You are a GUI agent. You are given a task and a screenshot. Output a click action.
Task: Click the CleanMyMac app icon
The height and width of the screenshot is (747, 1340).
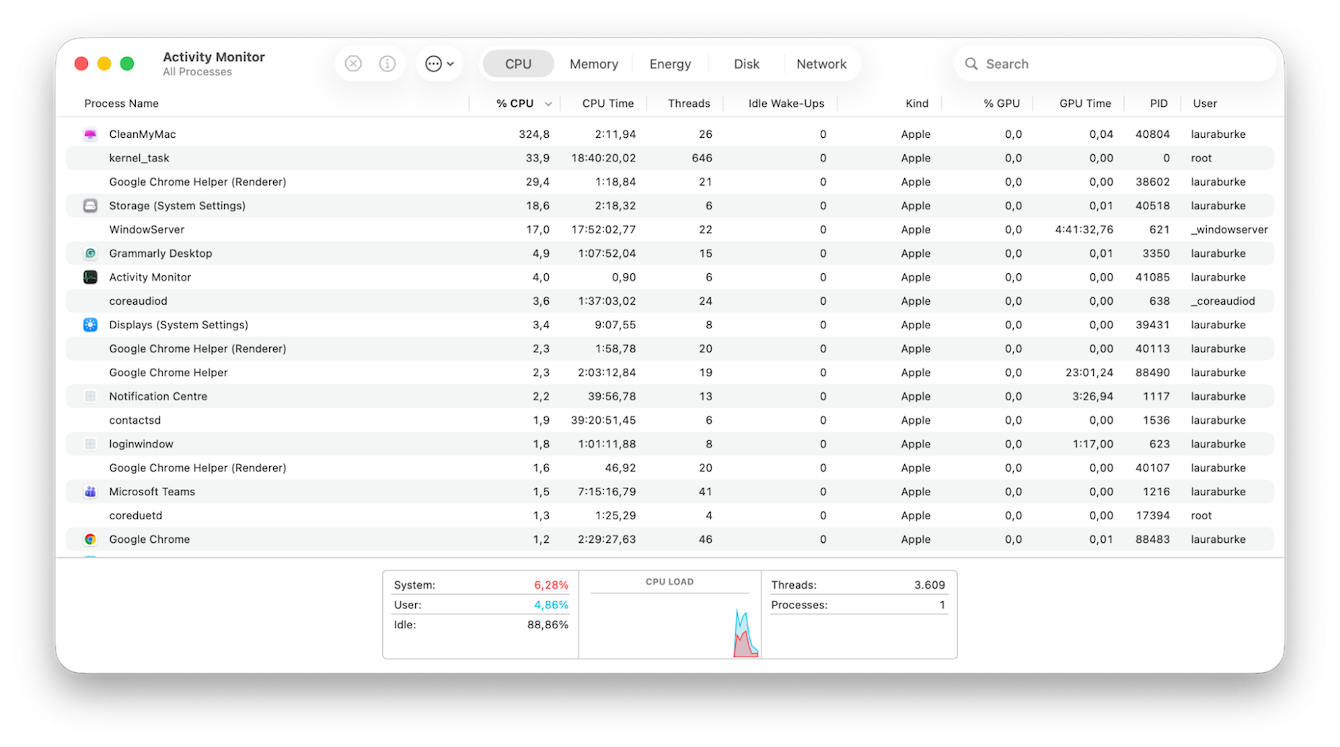pos(89,133)
